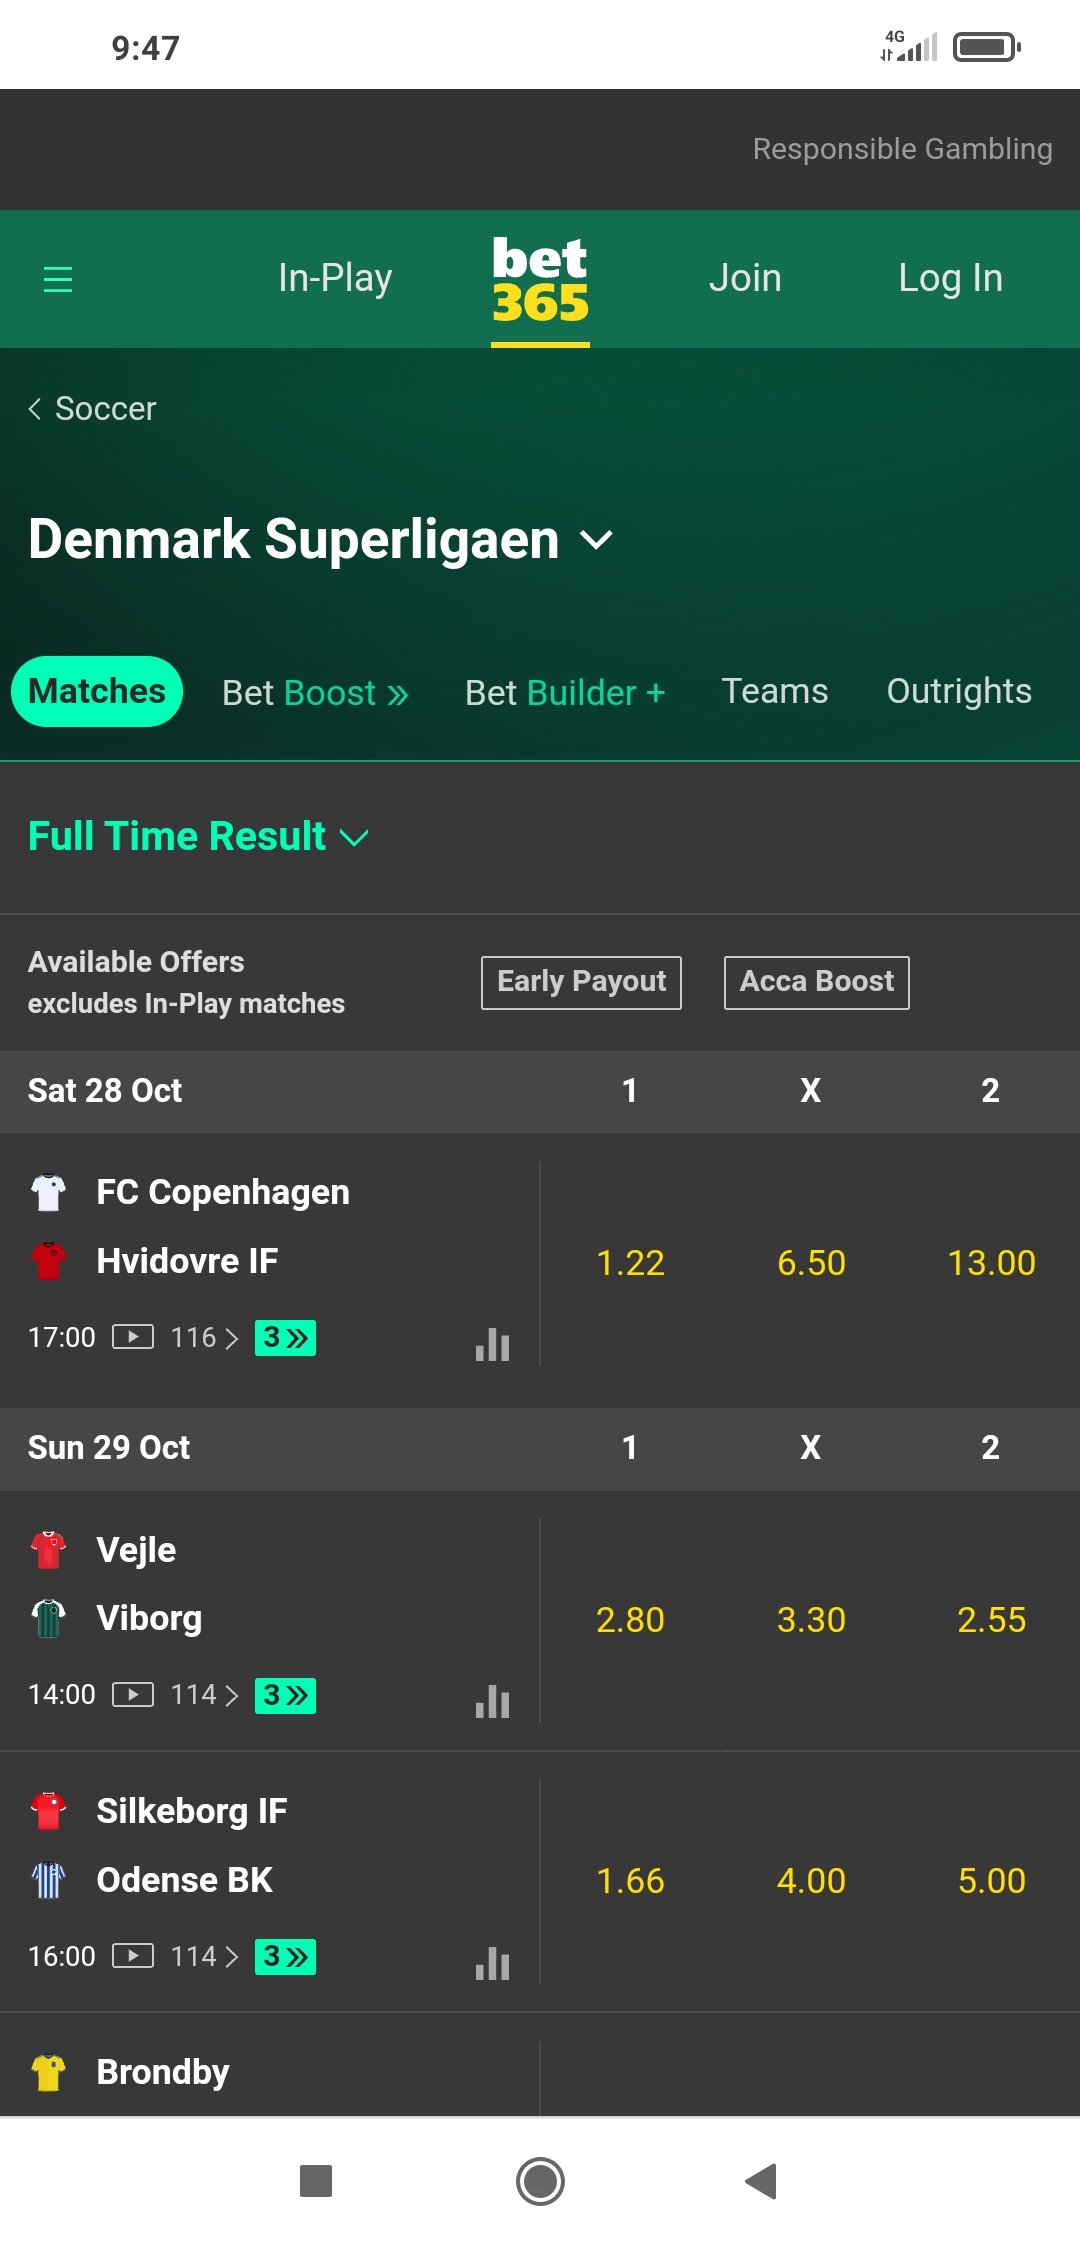
Task: Tap live stream icon for Vejle match
Action: 133,1694
